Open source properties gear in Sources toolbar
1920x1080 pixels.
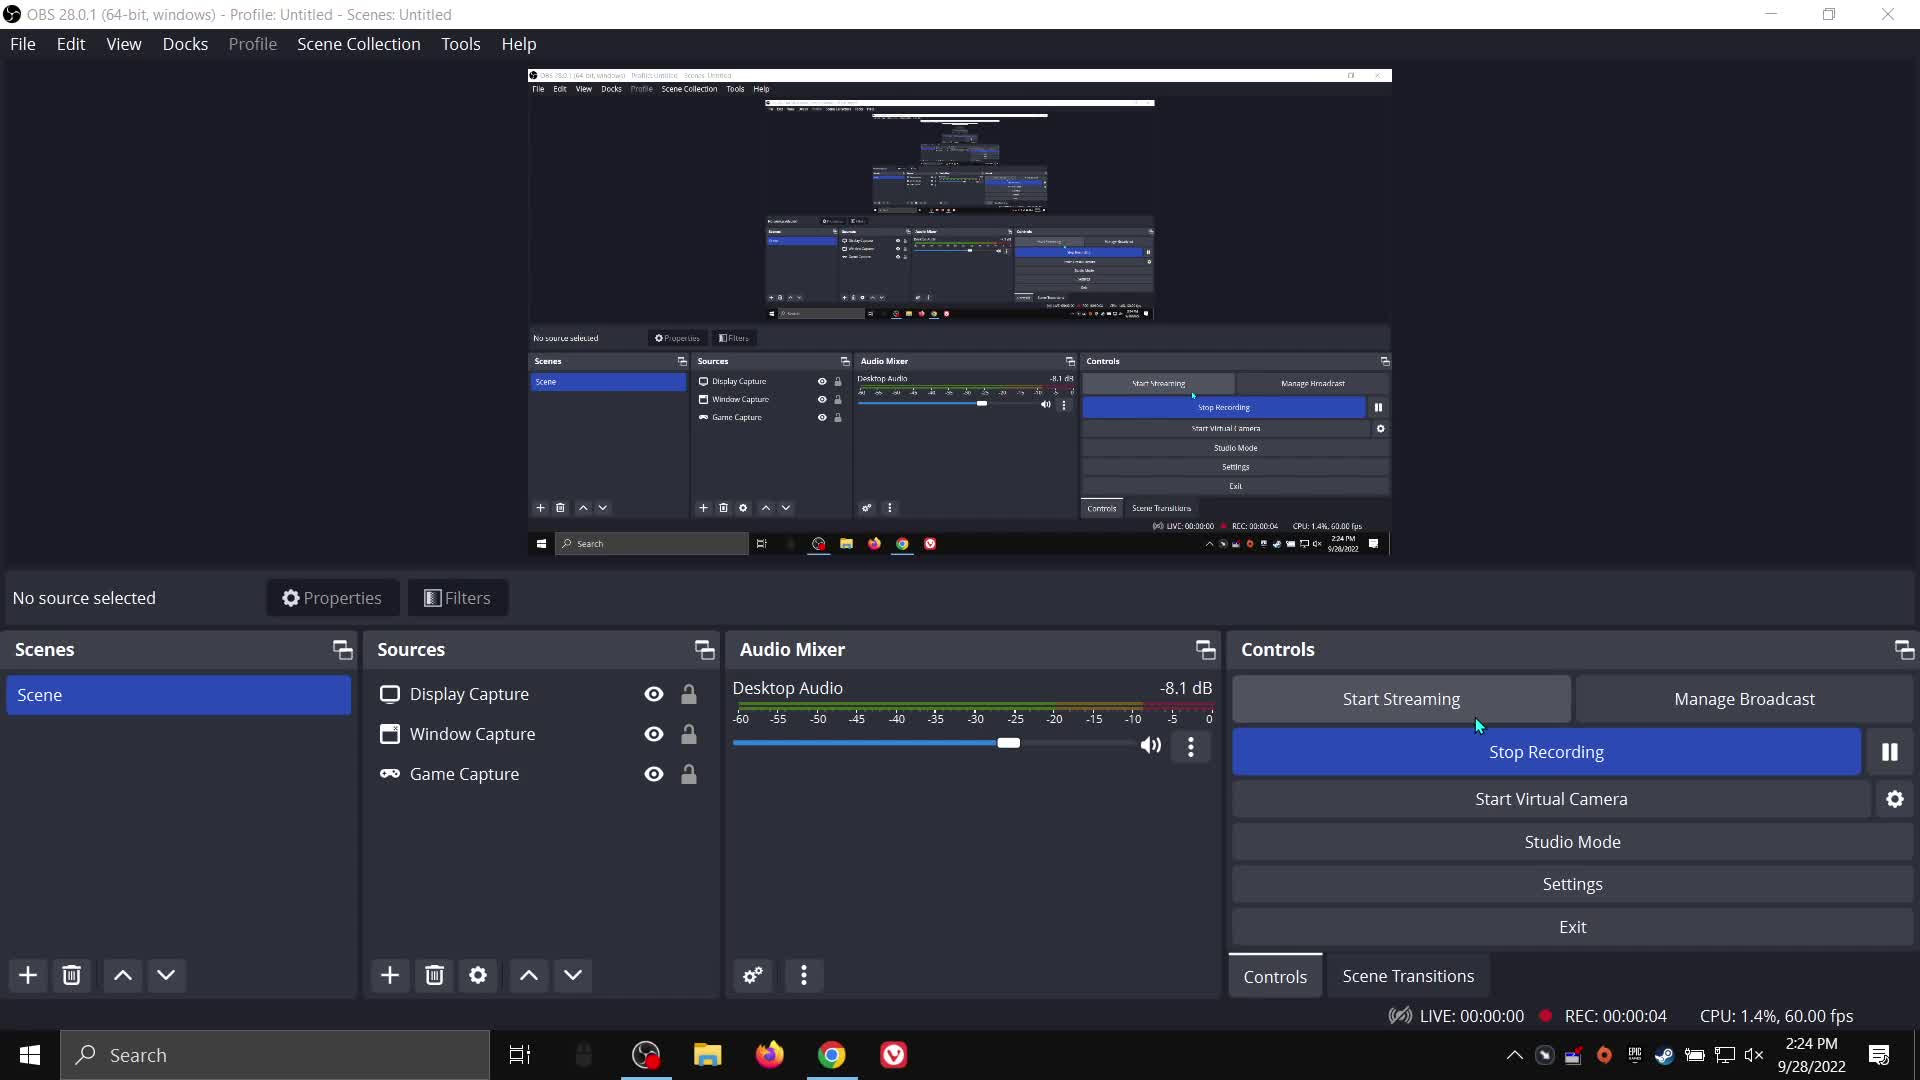pyautogui.click(x=478, y=975)
